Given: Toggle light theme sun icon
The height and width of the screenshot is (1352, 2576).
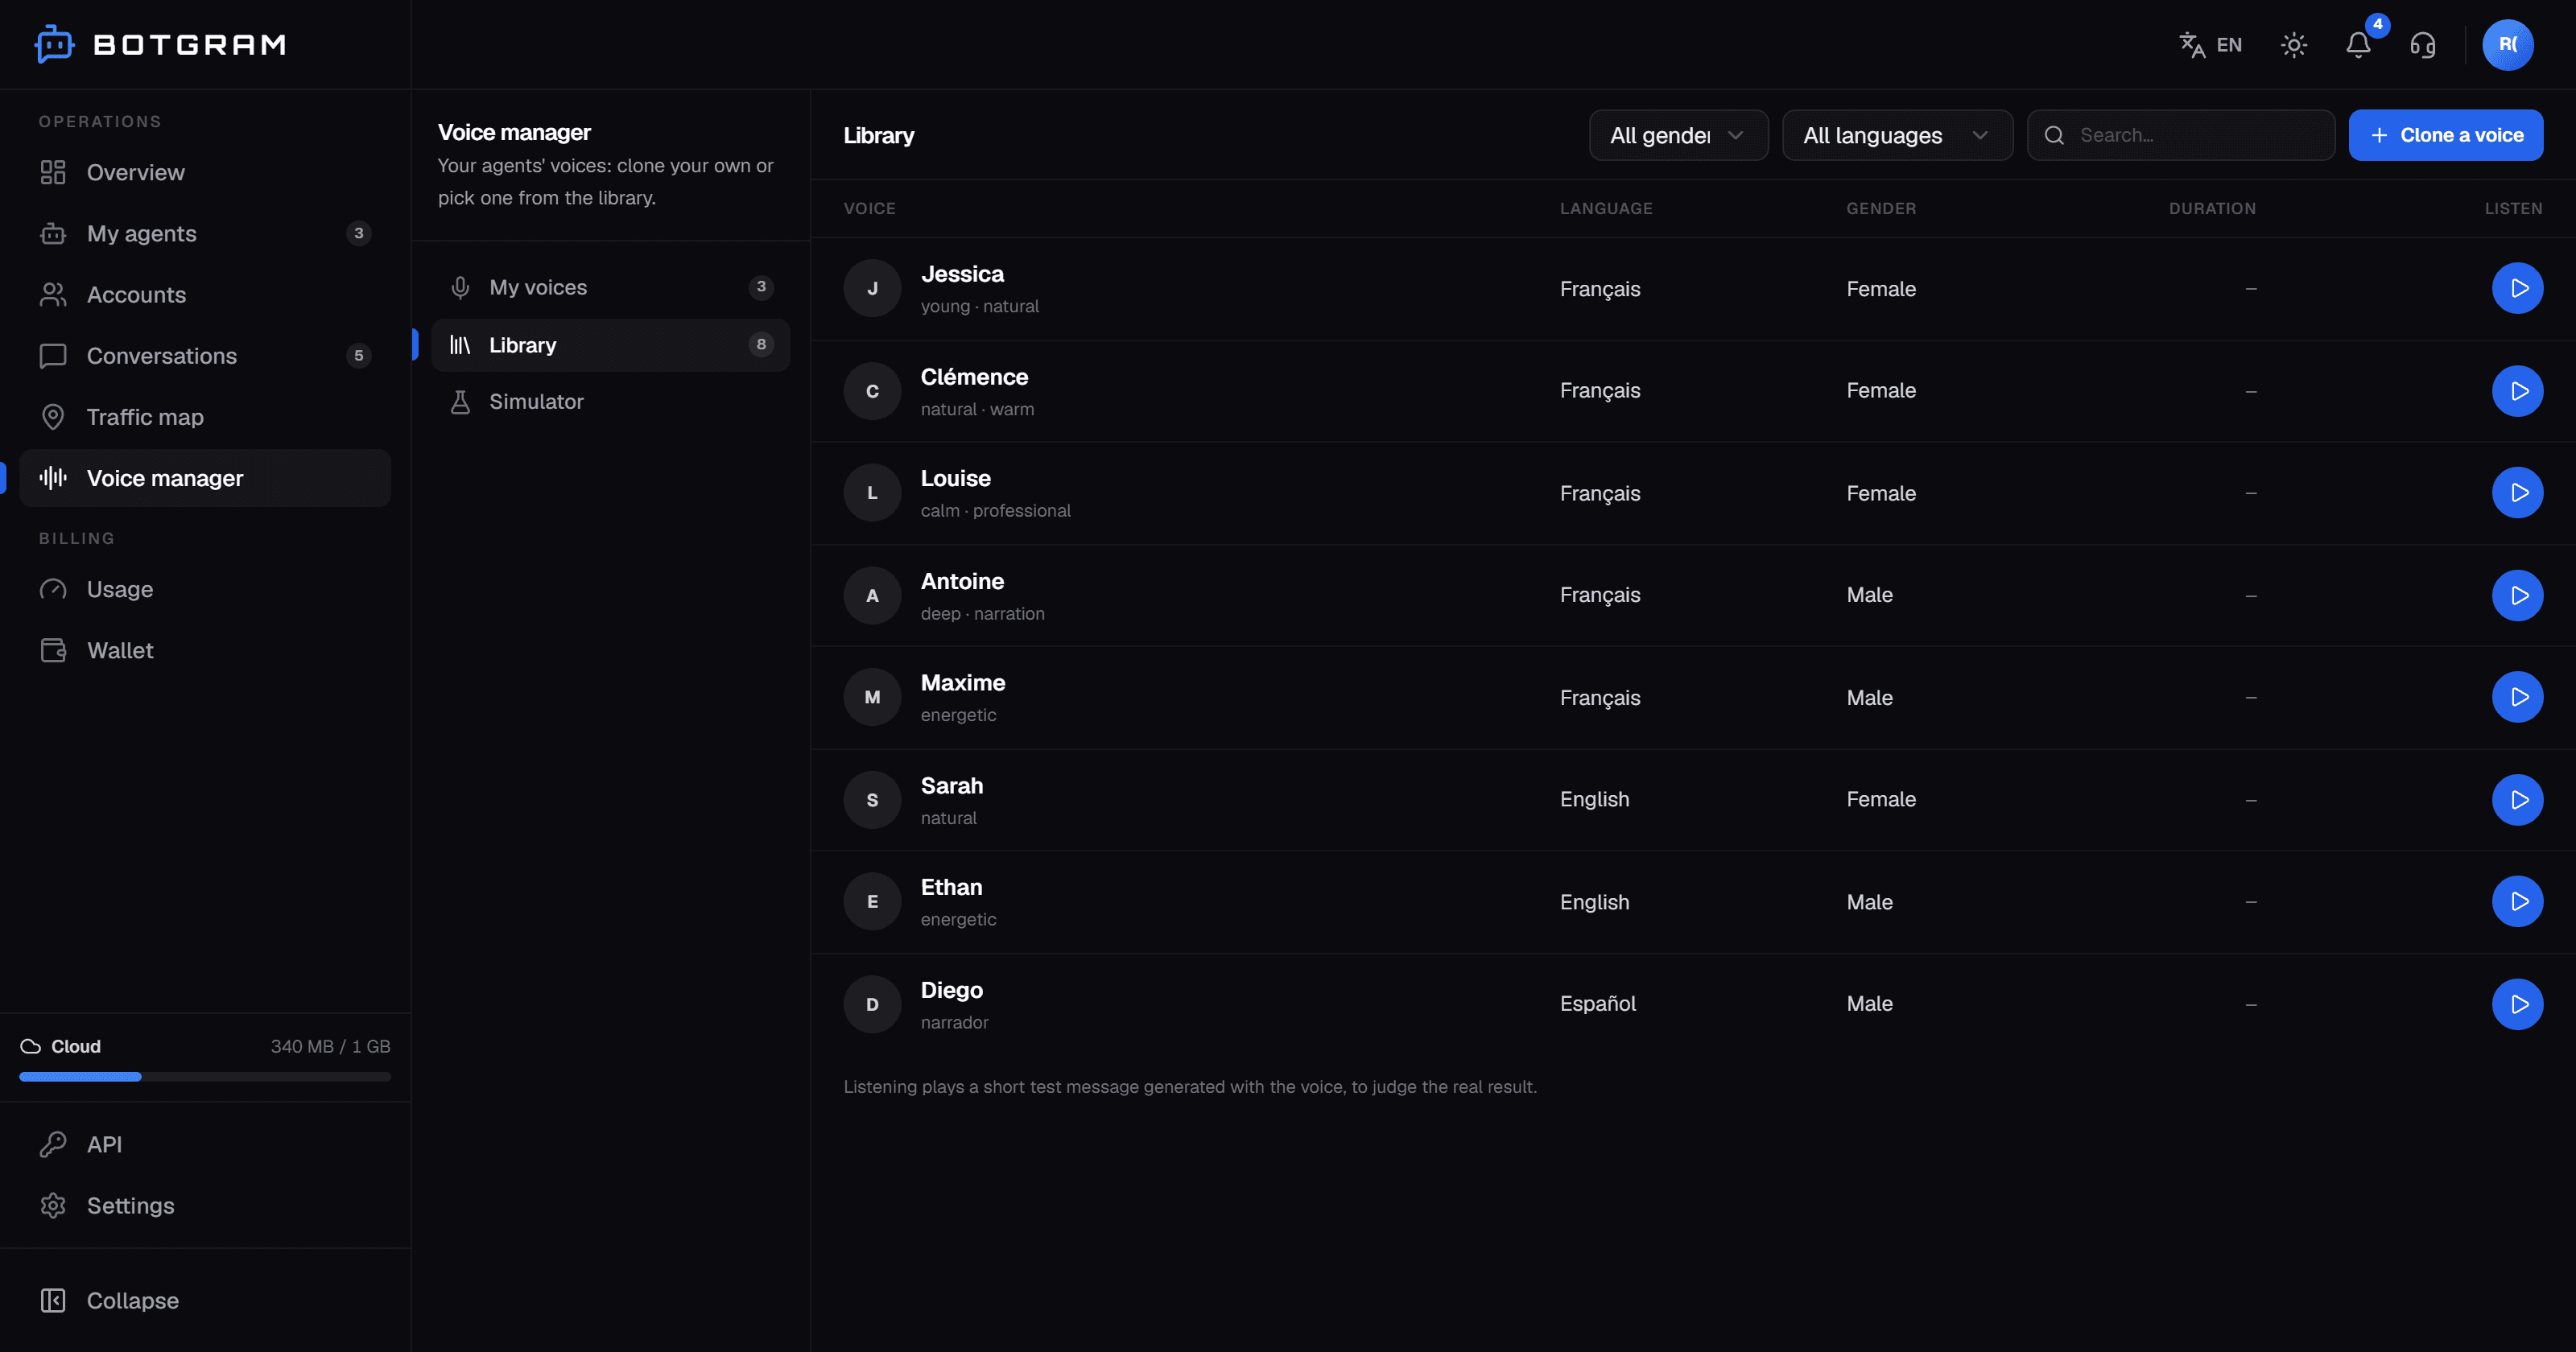Looking at the screenshot, I should 2294,45.
